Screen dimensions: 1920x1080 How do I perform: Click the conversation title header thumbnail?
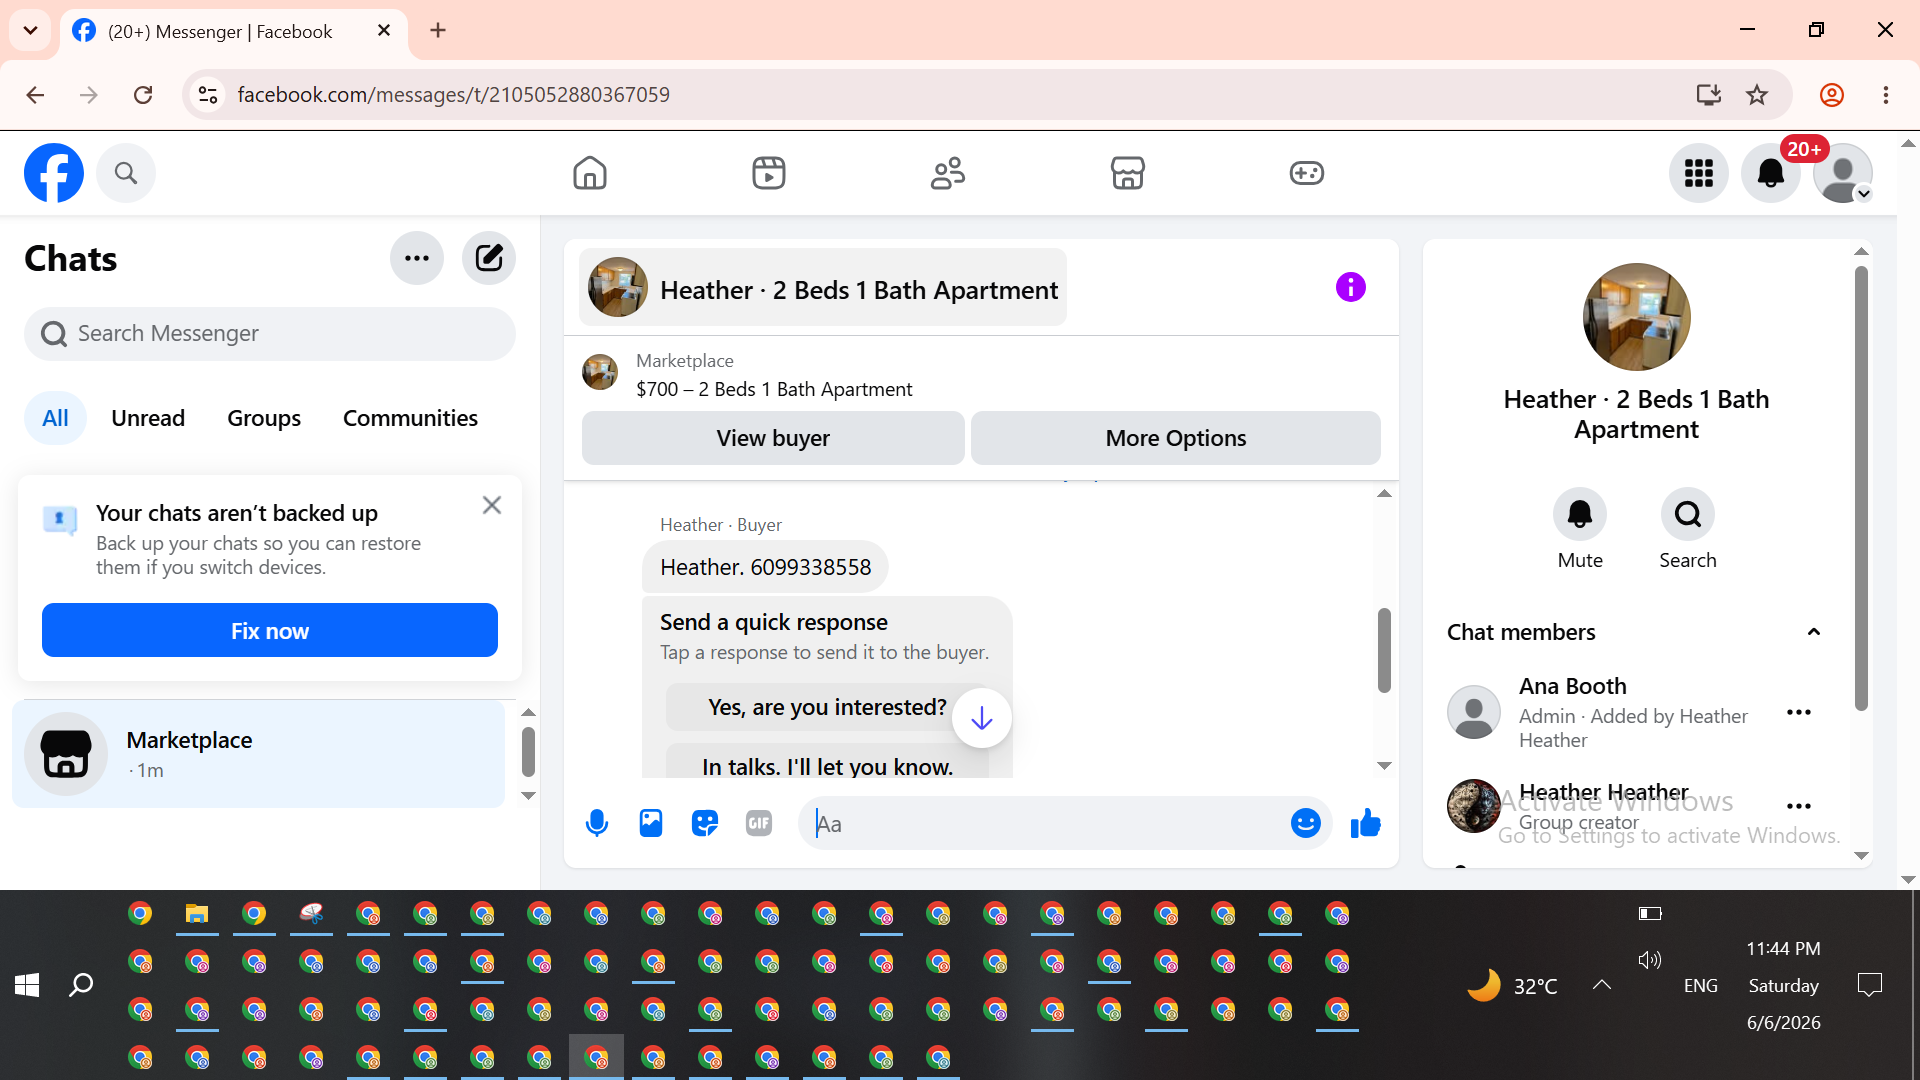tap(618, 288)
